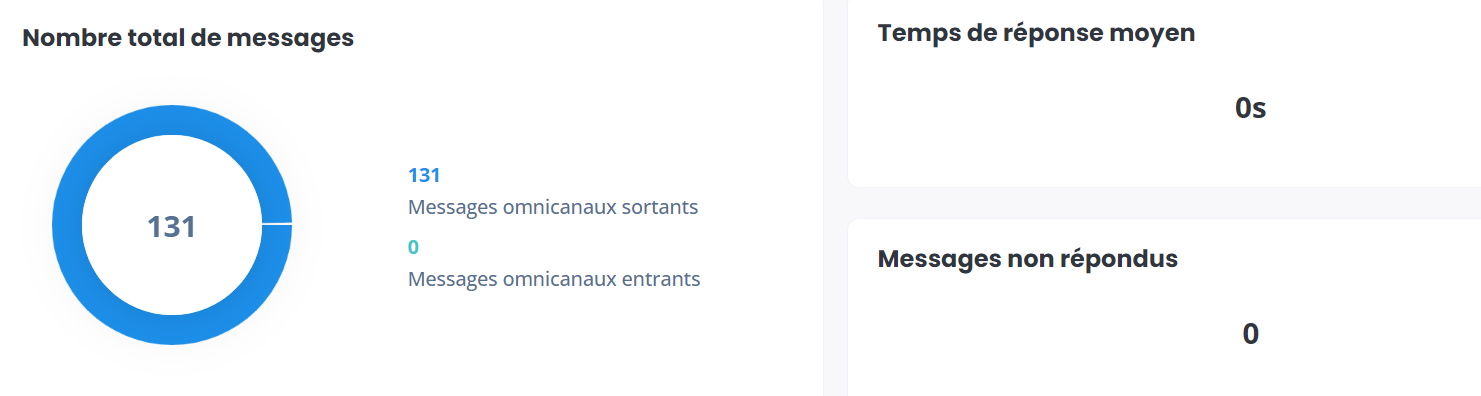The height and width of the screenshot is (396, 1481).
Task: Select the 'Messages omnicanaux sortants' legend label
Action: click(553, 208)
